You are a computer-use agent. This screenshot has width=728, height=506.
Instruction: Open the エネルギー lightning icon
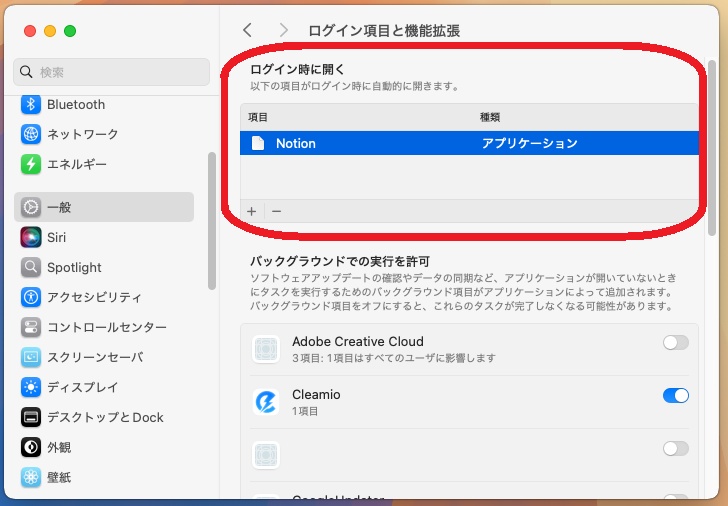point(31,164)
